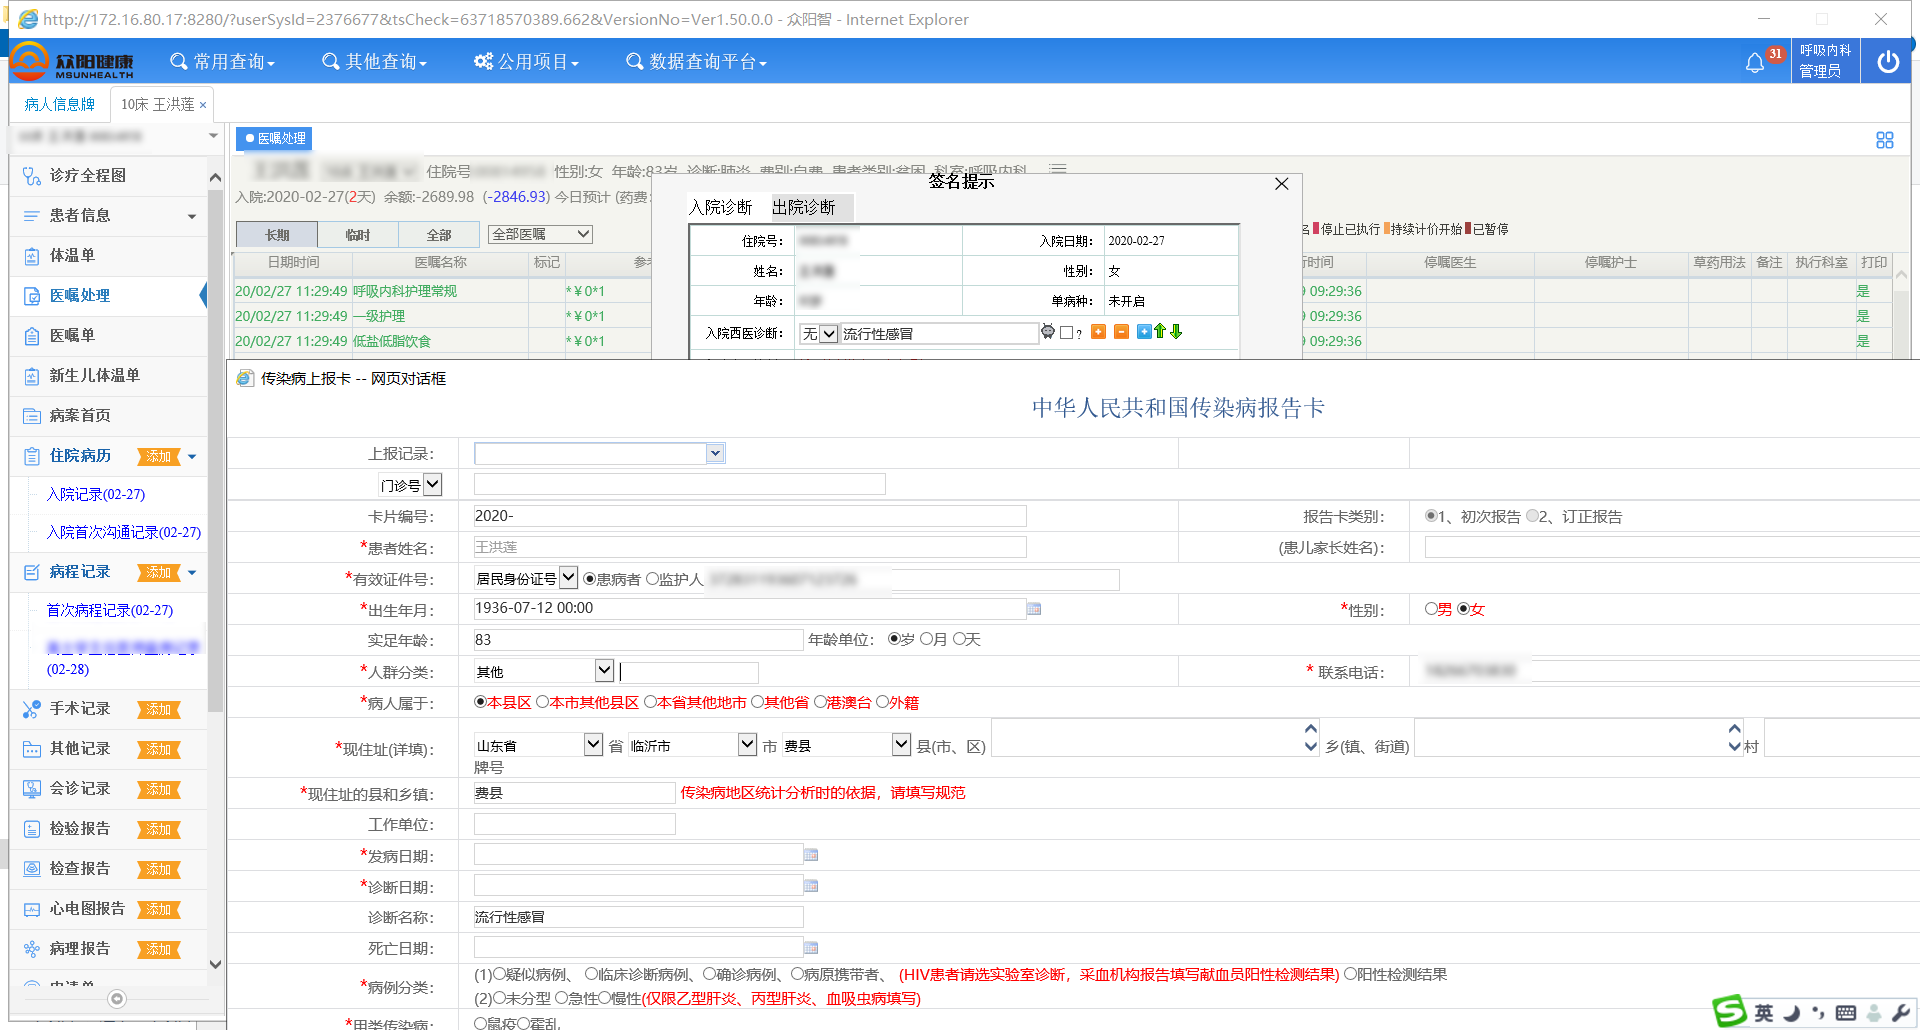Click the 检验报告 sidebar icon
The height and width of the screenshot is (1030, 1920).
click(31, 829)
